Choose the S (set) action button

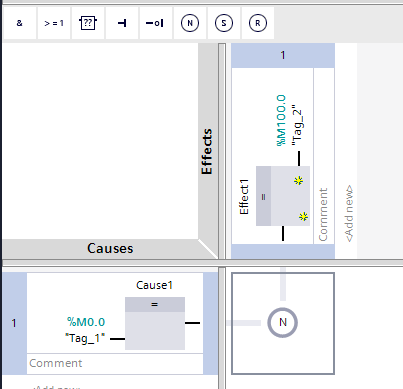tap(224, 23)
